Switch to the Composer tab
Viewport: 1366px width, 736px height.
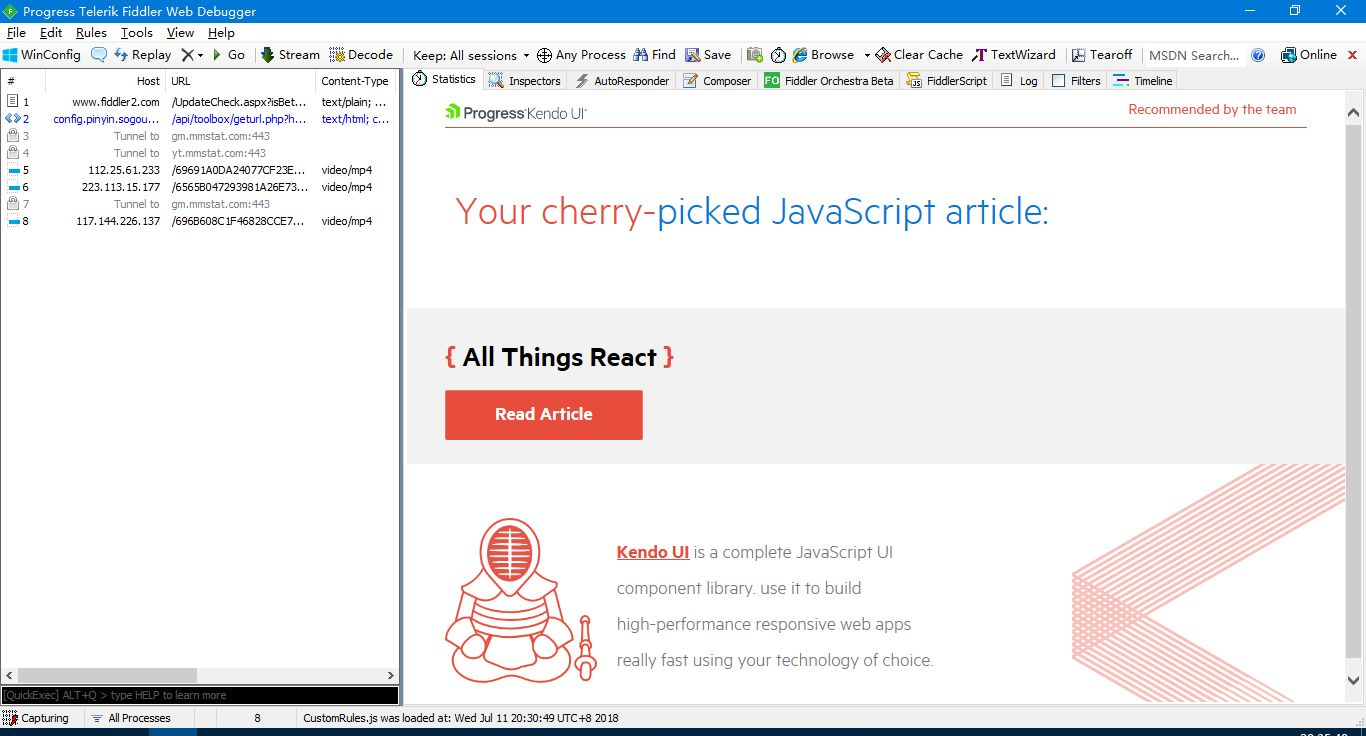[x=717, y=81]
